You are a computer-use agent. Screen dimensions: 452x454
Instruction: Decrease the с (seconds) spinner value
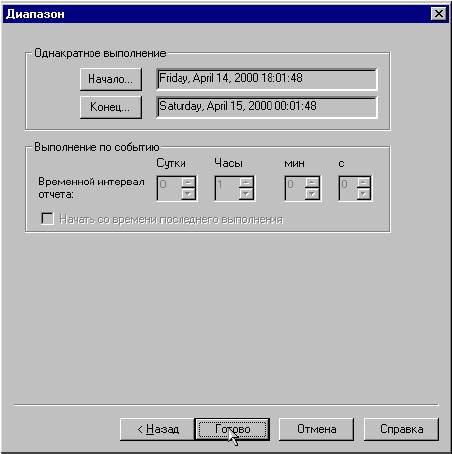point(363,194)
